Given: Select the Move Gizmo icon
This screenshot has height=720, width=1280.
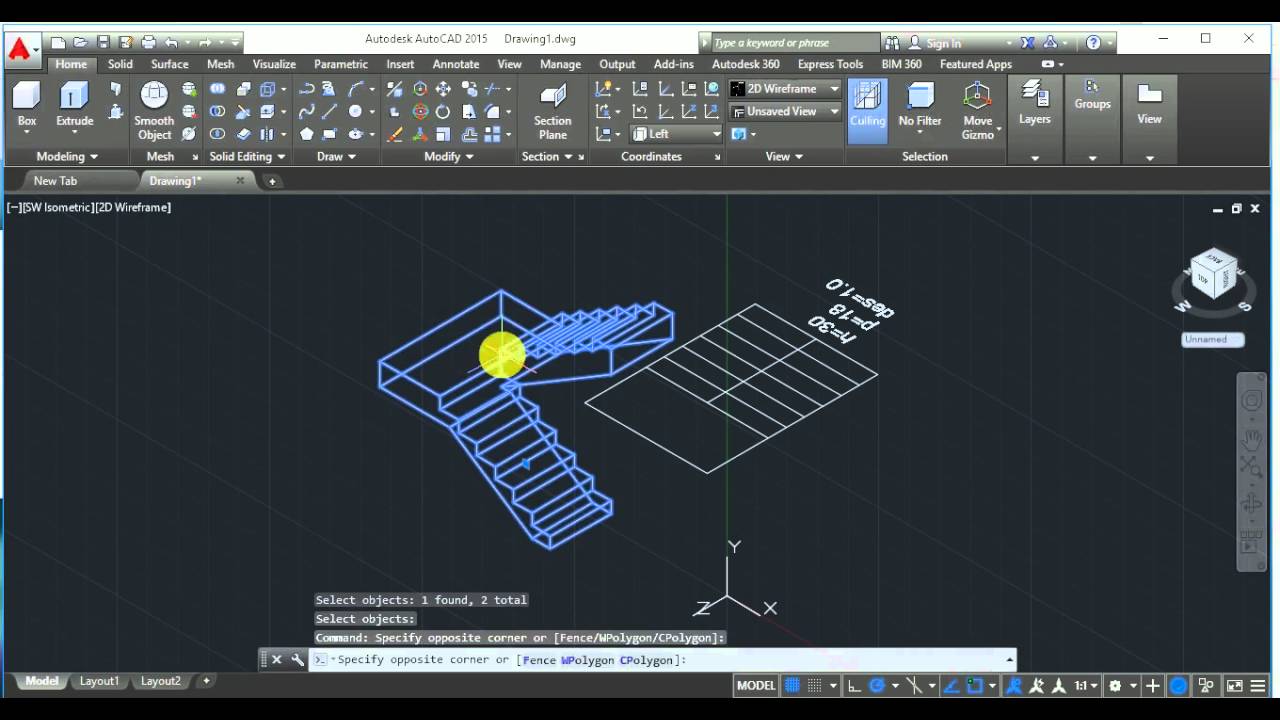Looking at the screenshot, I should pos(977,98).
